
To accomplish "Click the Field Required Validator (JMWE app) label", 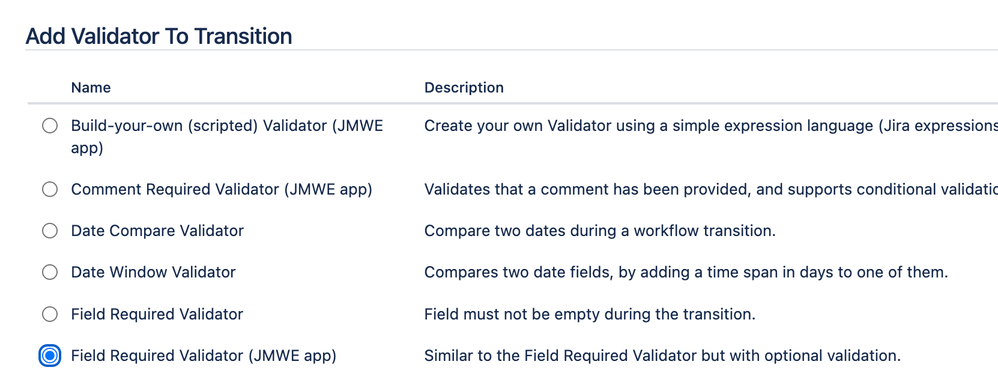I will (x=204, y=356).
